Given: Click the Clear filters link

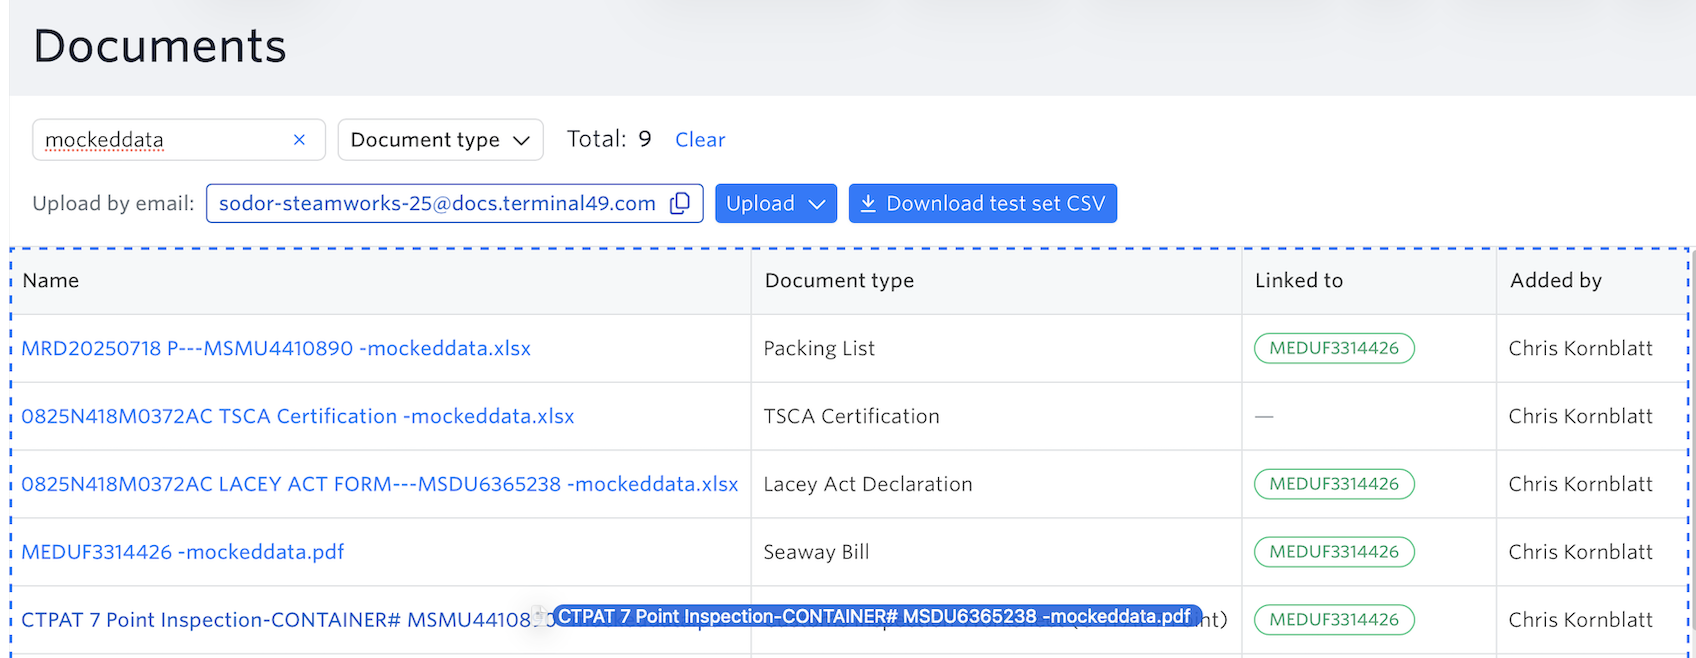Looking at the screenshot, I should point(700,140).
